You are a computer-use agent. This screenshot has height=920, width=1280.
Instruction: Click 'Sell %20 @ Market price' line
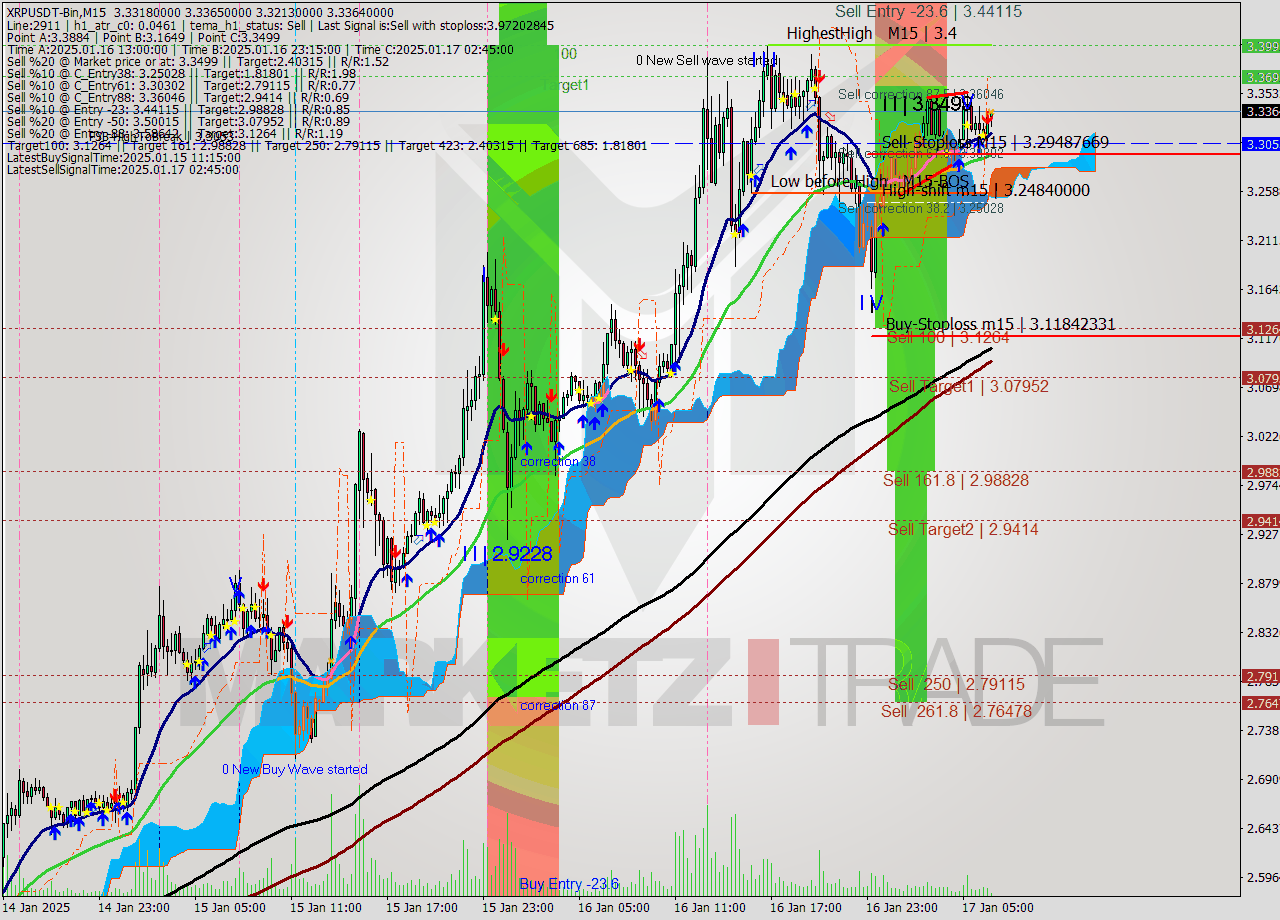[198, 61]
